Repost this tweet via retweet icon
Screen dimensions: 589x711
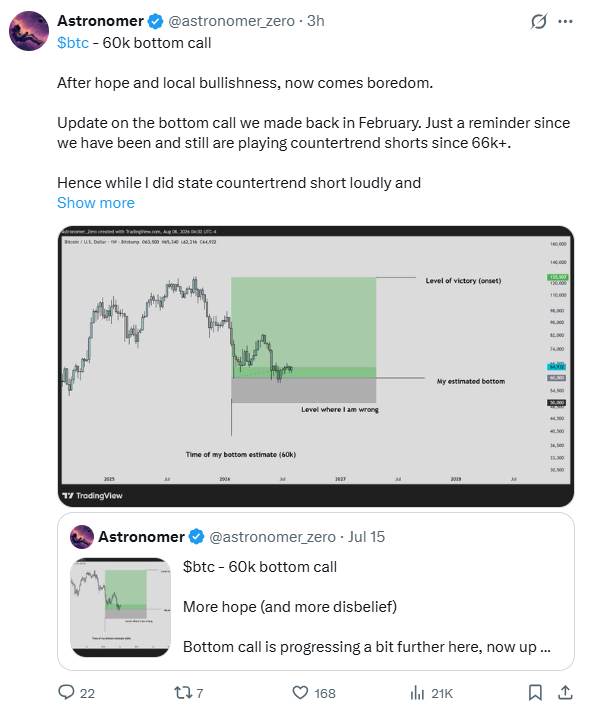pos(182,692)
